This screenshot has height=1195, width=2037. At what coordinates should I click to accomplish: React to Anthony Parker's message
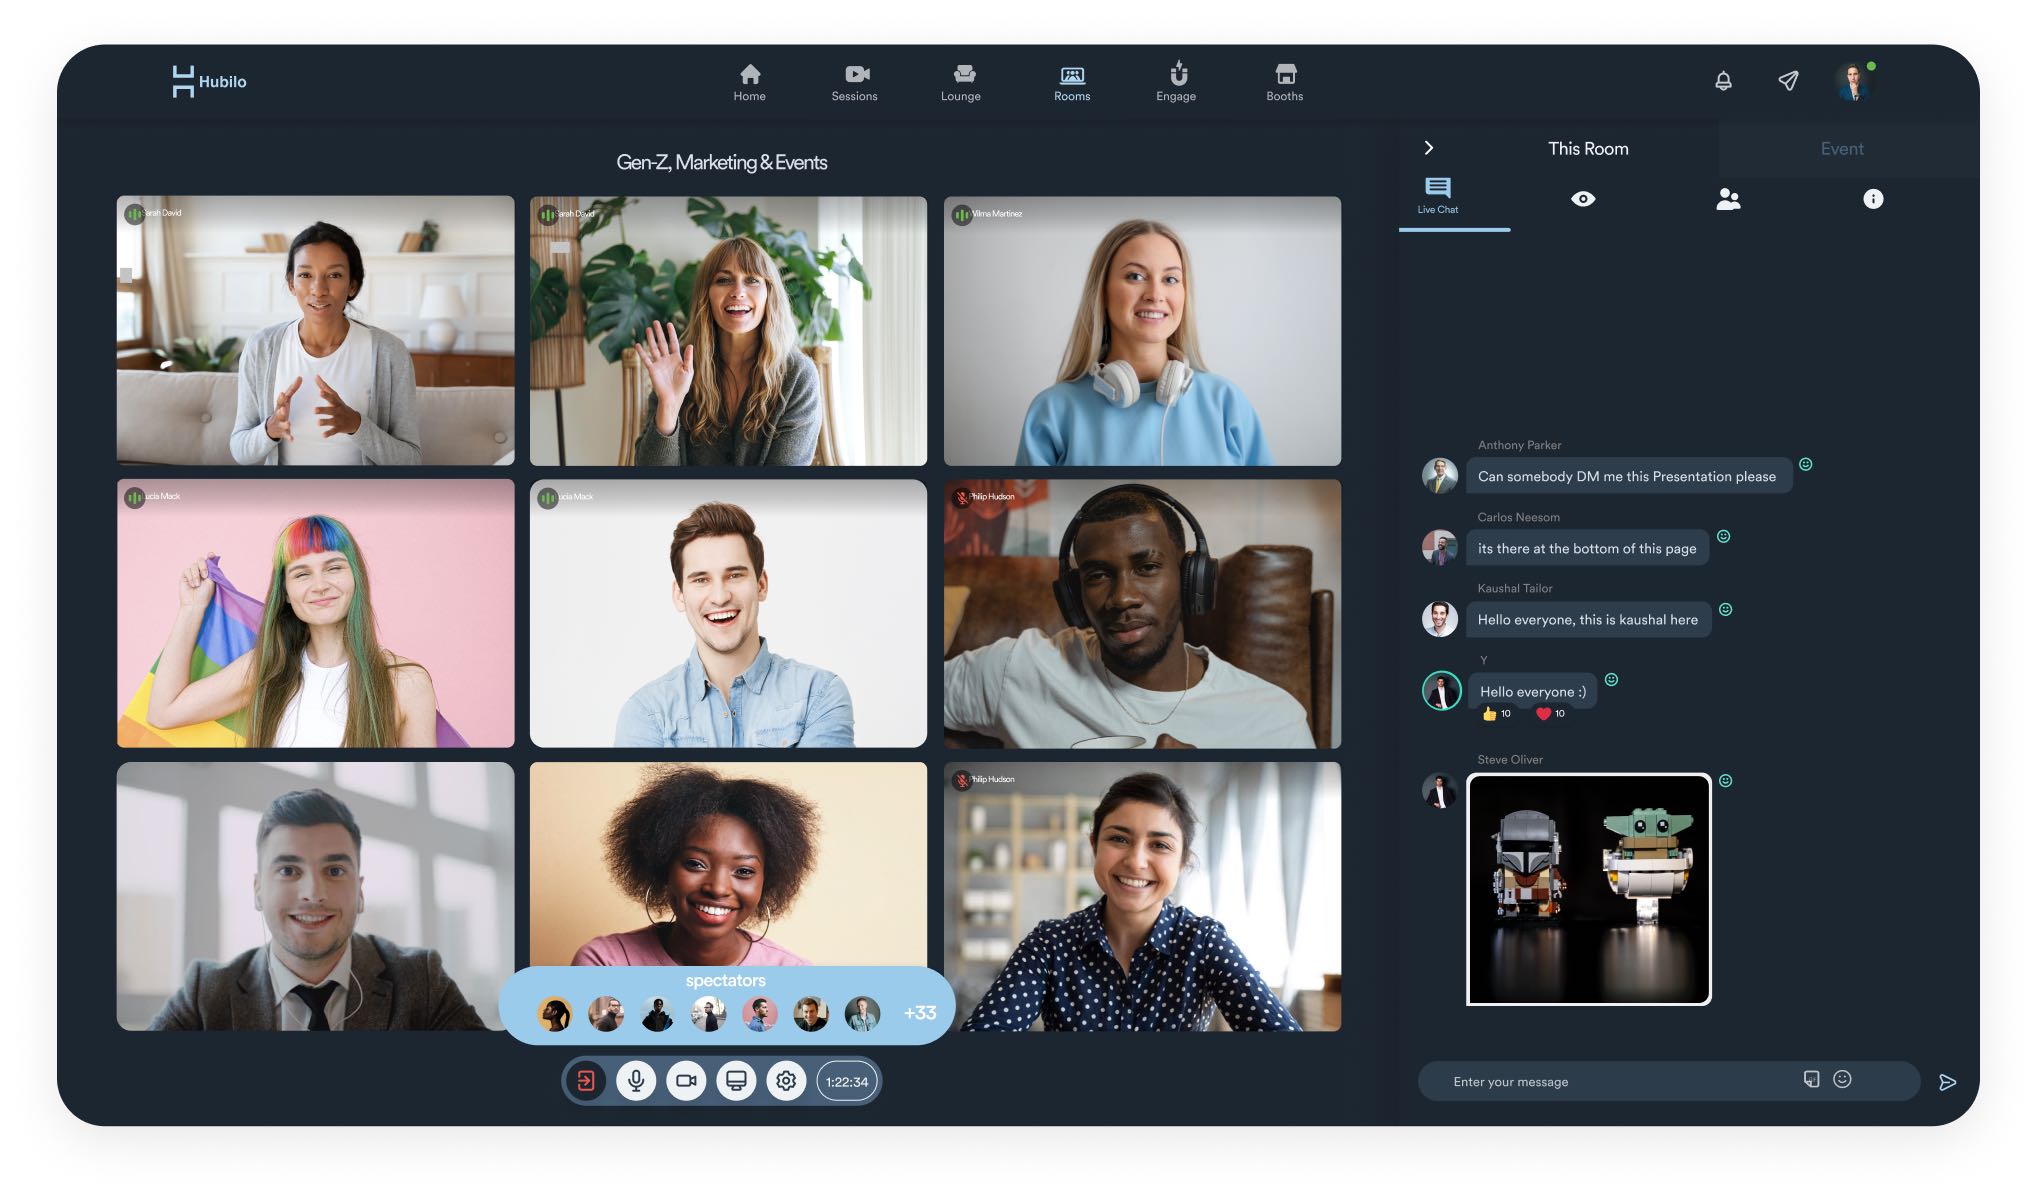click(1805, 464)
